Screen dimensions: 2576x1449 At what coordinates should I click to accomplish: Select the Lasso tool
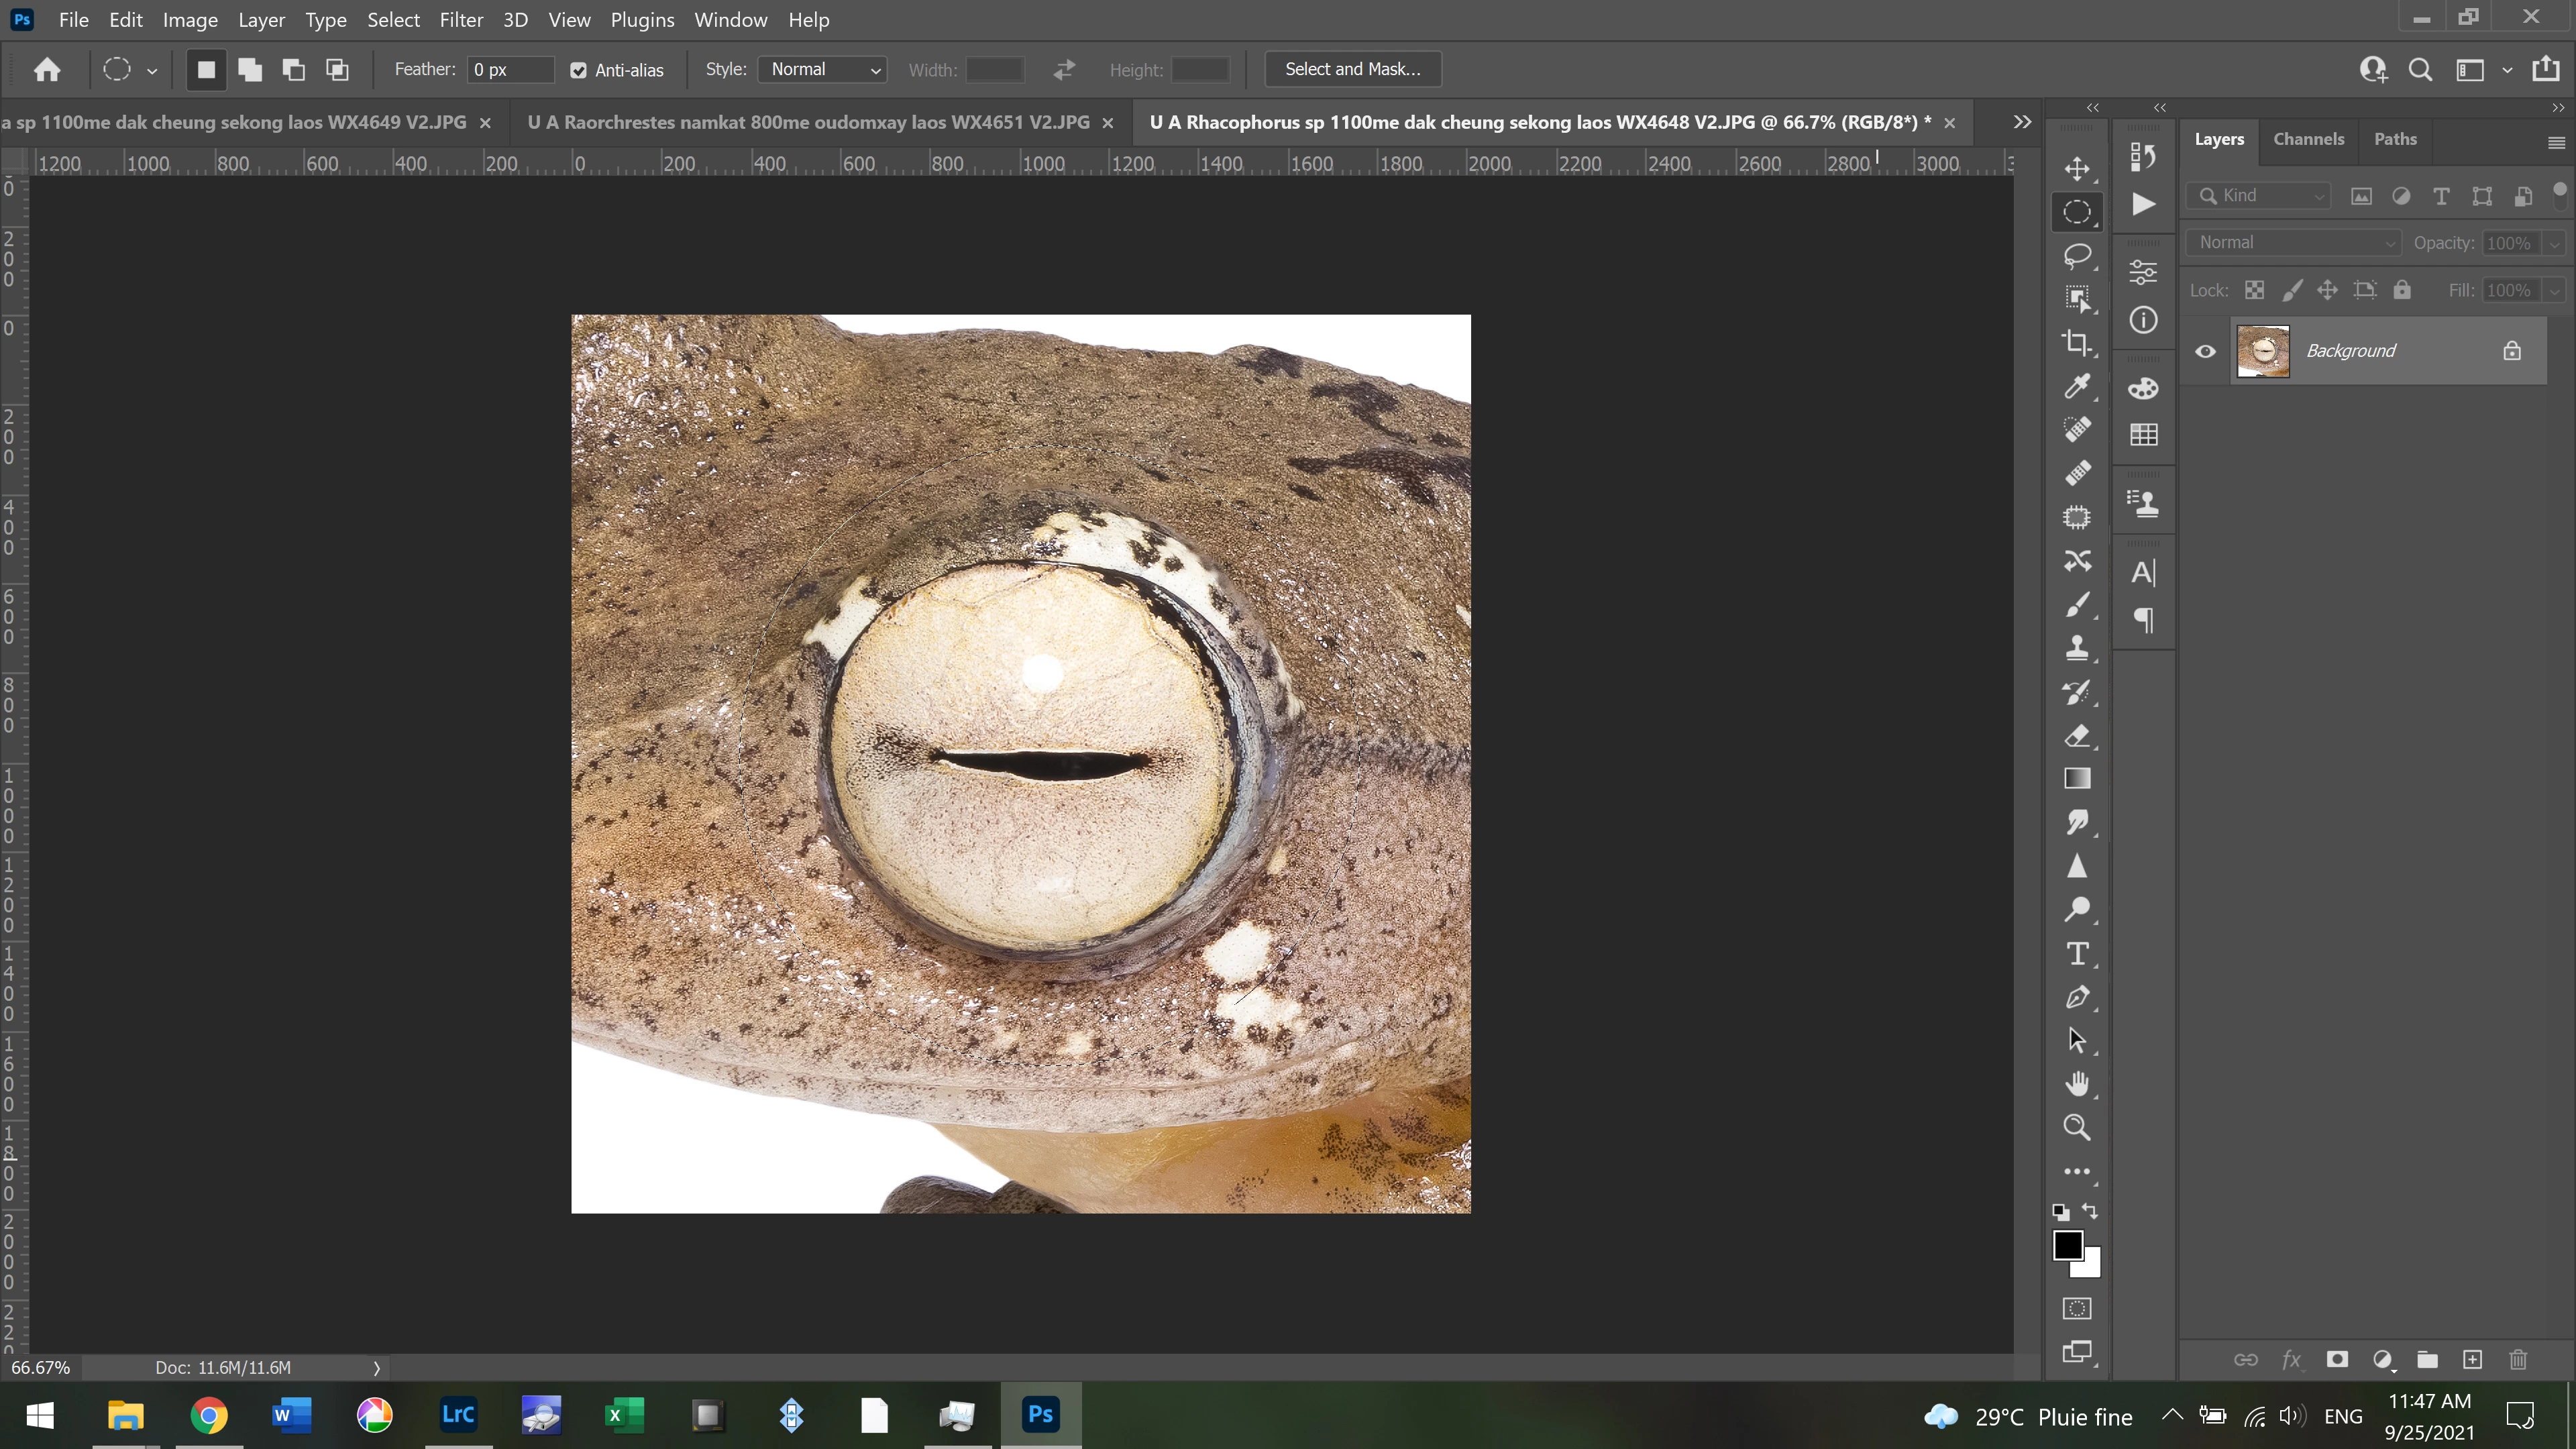click(x=2077, y=255)
